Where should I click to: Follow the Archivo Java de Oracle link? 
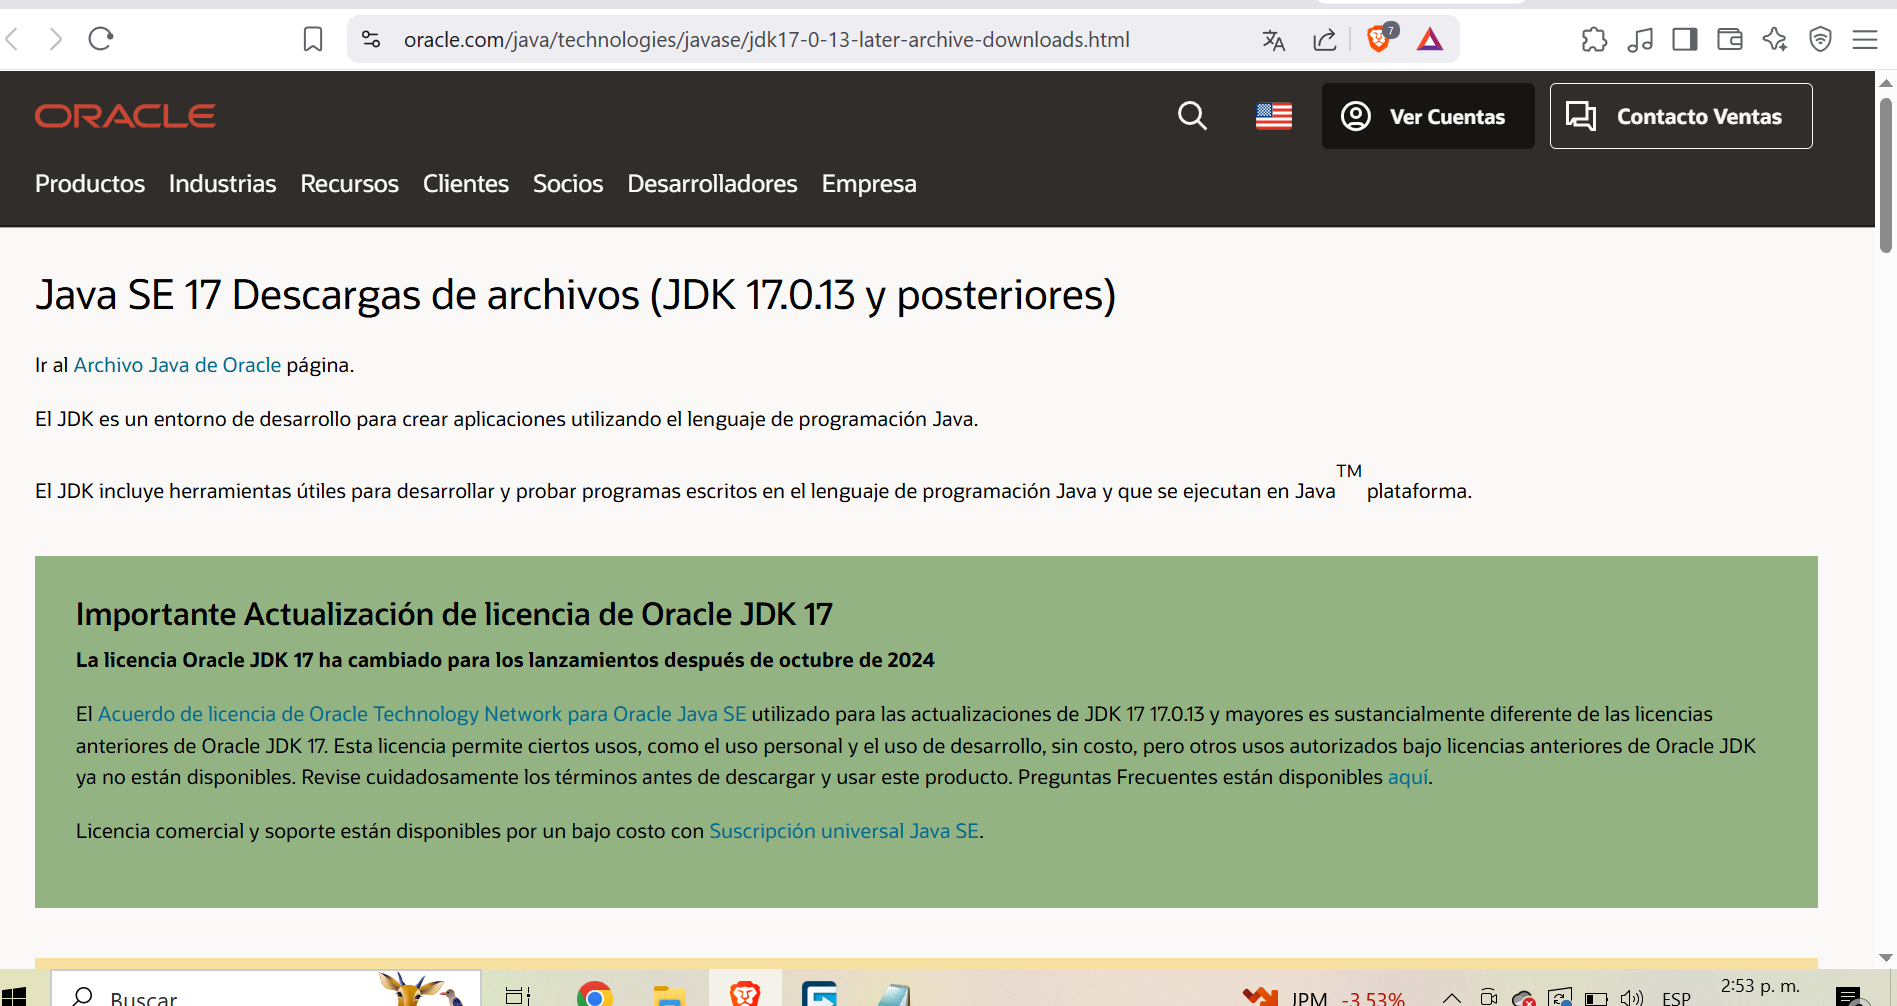click(177, 365)
